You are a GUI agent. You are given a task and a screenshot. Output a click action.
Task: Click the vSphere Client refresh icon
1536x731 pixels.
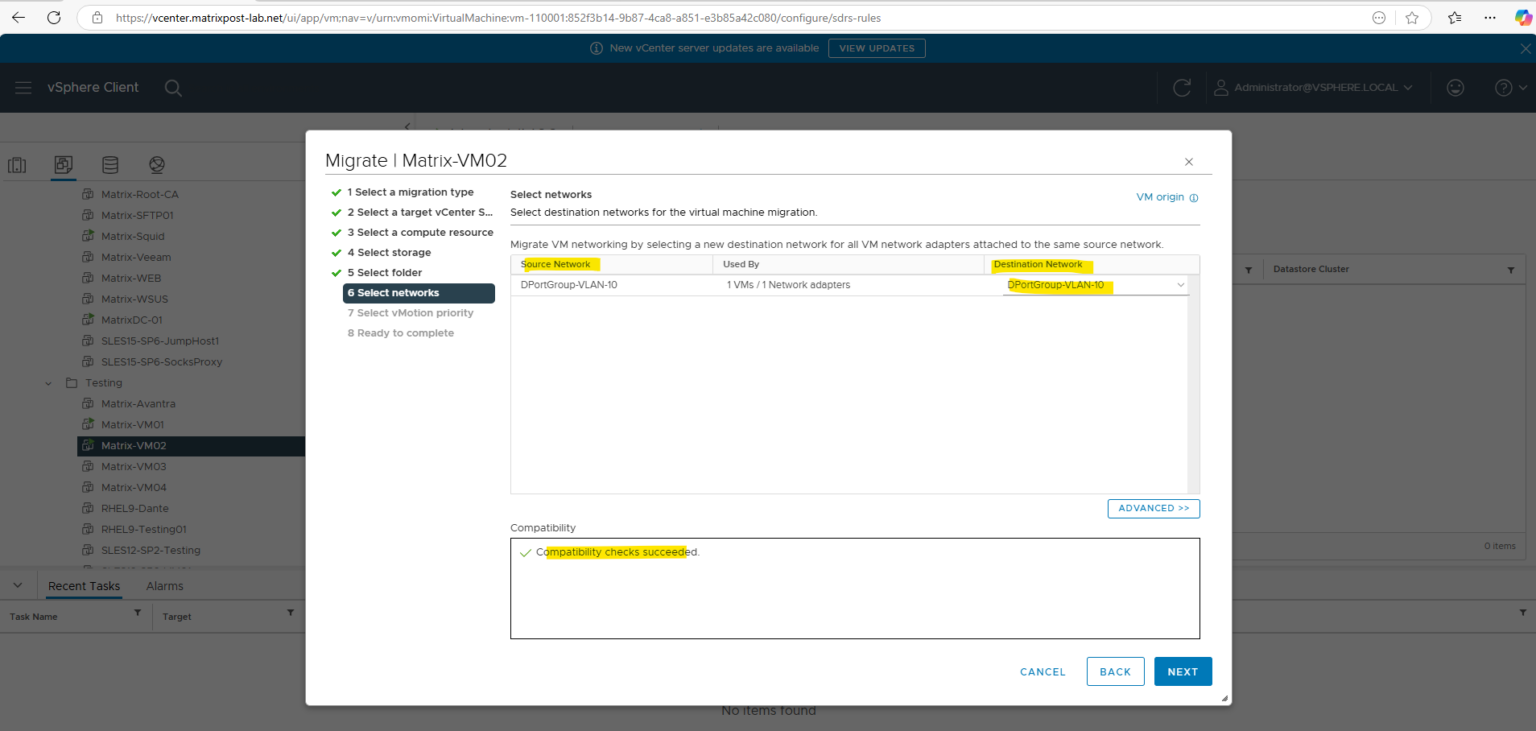point(1182,87)
